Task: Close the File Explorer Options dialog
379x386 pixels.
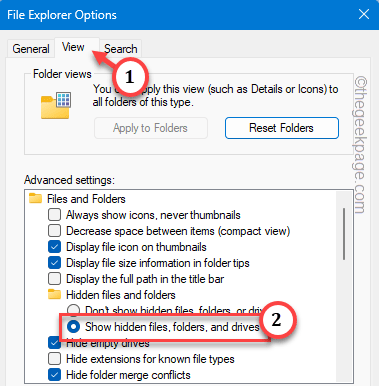Action: (364, 14)
